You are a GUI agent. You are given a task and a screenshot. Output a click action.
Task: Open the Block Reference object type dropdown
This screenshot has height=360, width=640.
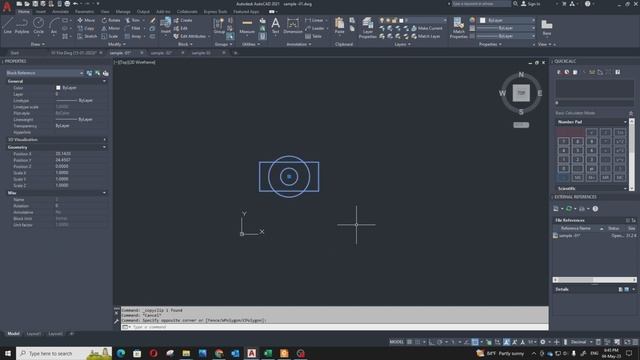(x=45, y=73)
